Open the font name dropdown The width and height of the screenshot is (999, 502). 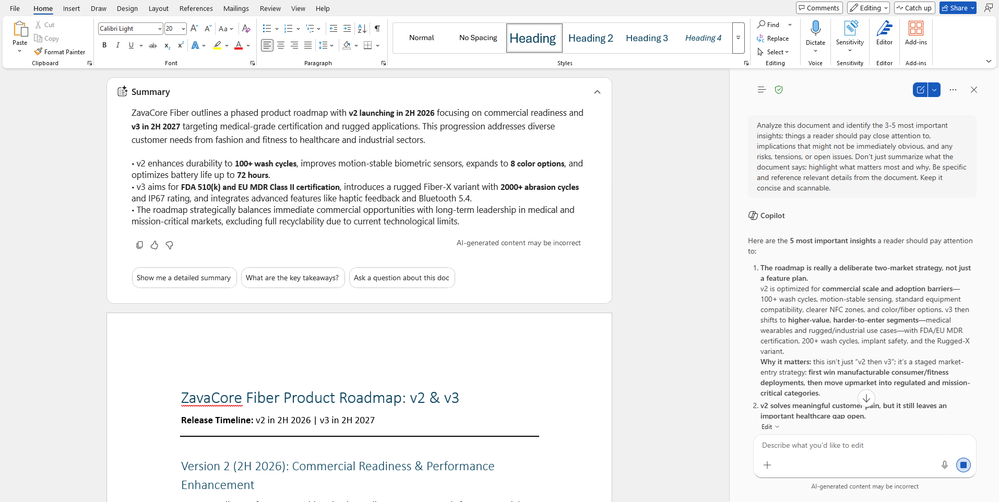[159, 29]
